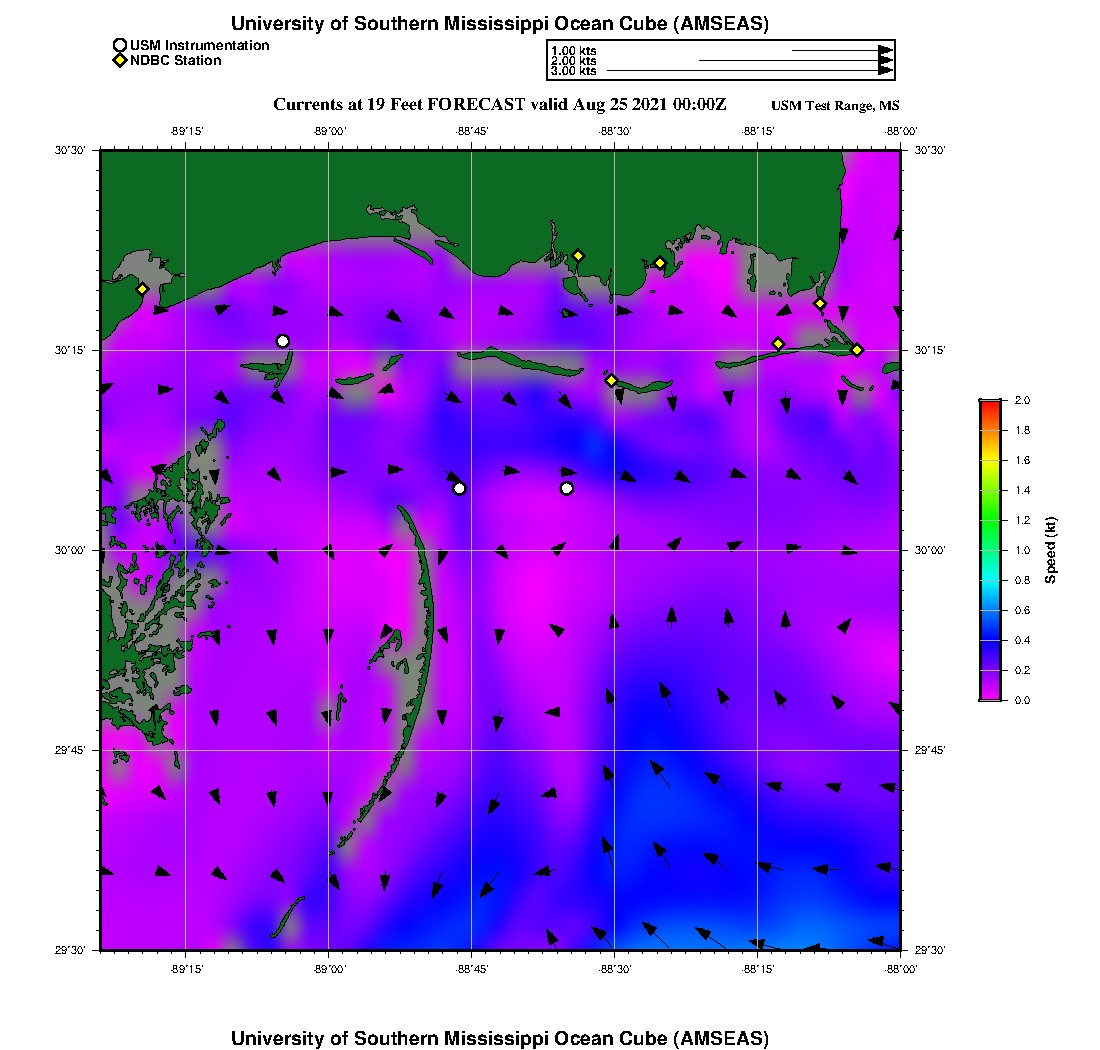Click the easternmost USM Instrumentation circle on map
Screen dimensions: 1100x1050
pyautogui.click(x=567, y=488)
